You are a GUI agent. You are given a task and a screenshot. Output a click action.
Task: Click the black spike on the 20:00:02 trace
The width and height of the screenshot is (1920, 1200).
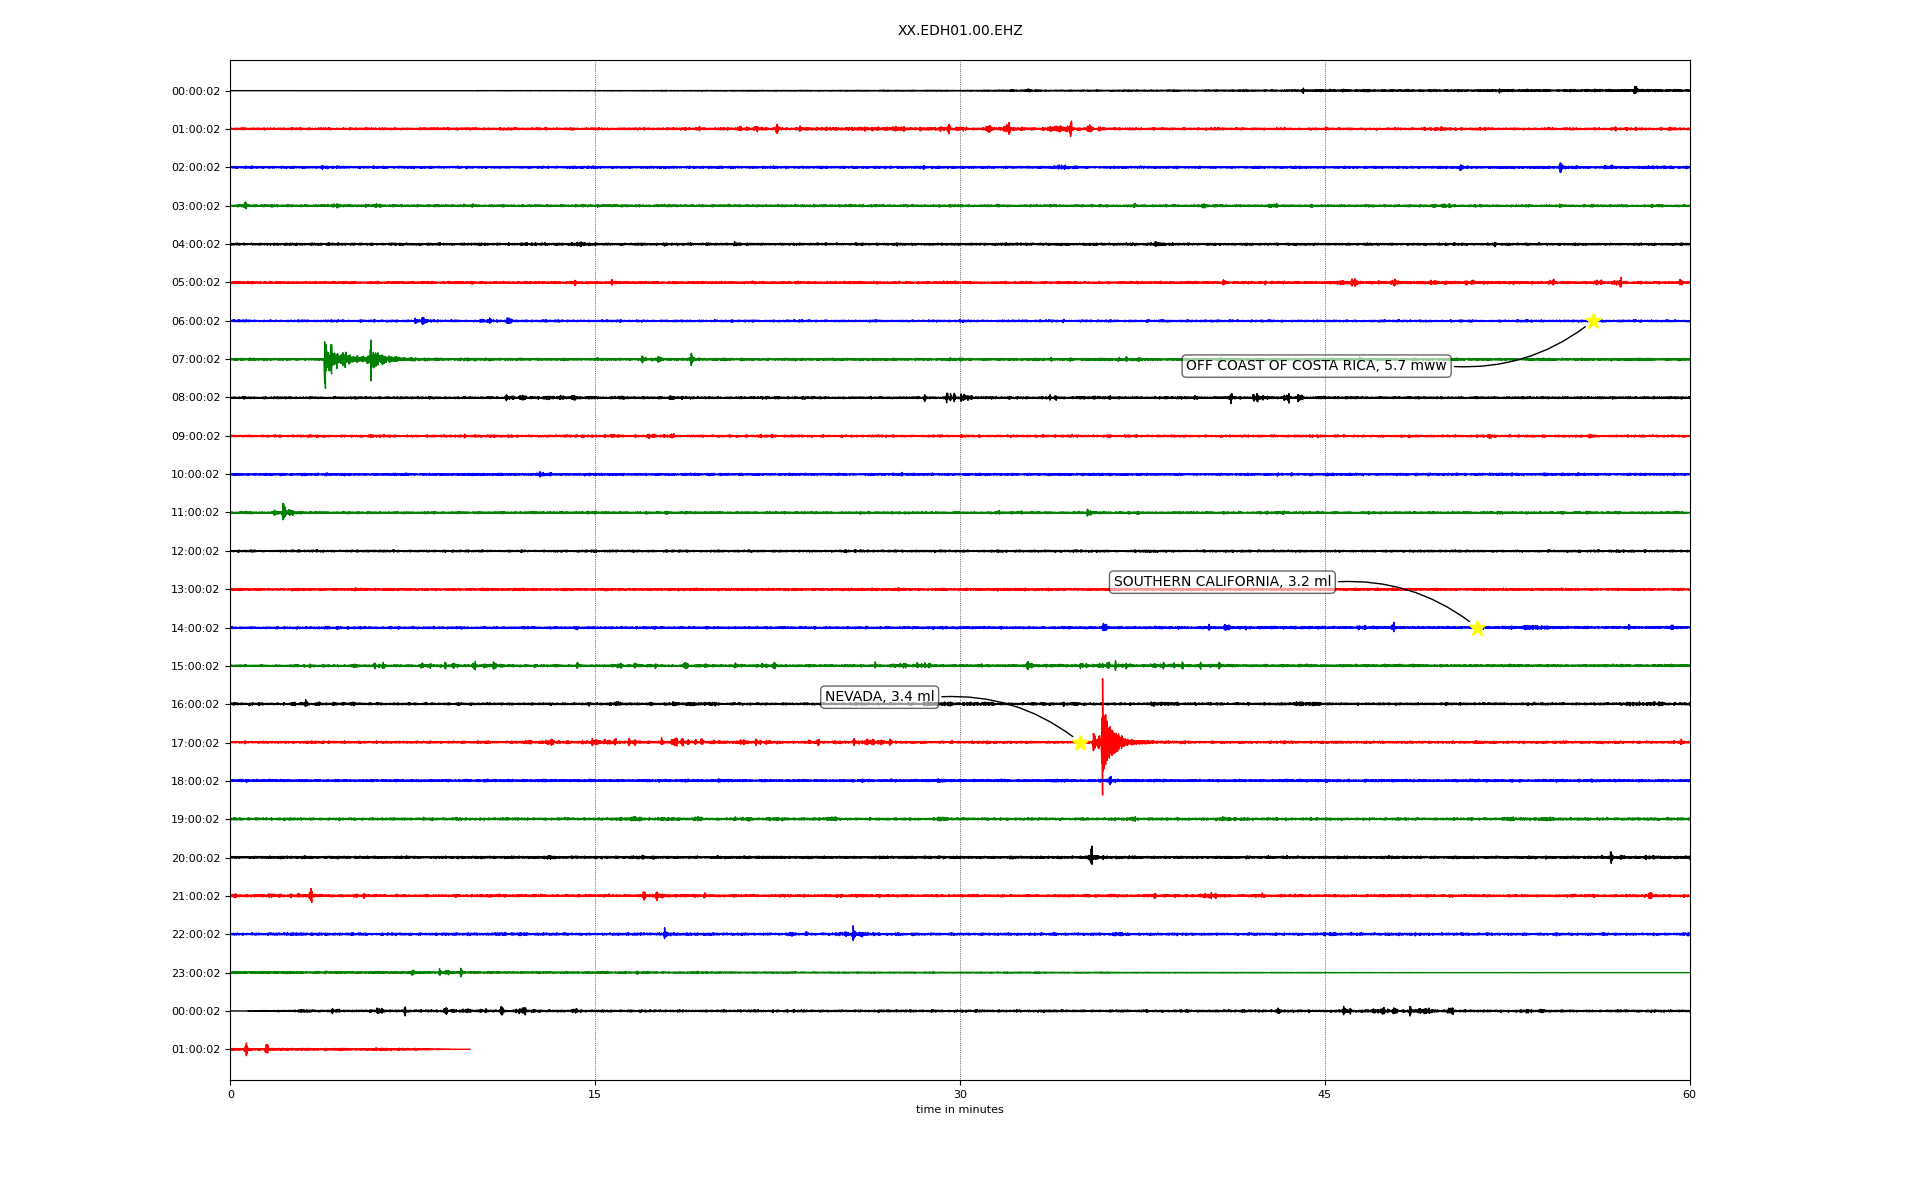[1091, 856]
